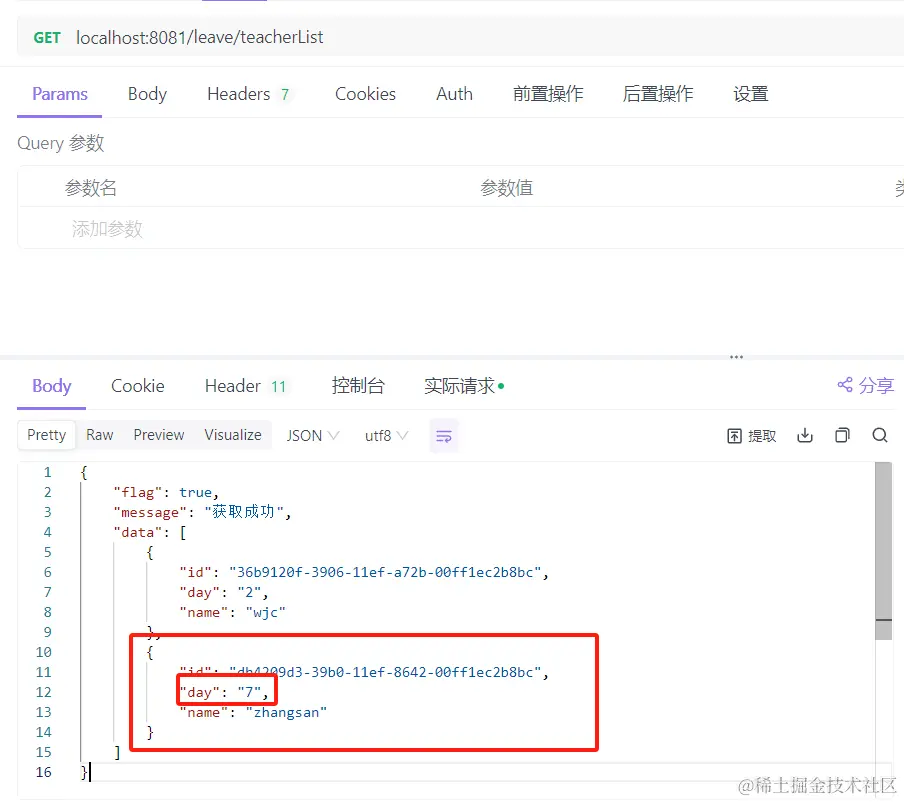
Task: Click the 参数值 column header
Action: [507, 188]
